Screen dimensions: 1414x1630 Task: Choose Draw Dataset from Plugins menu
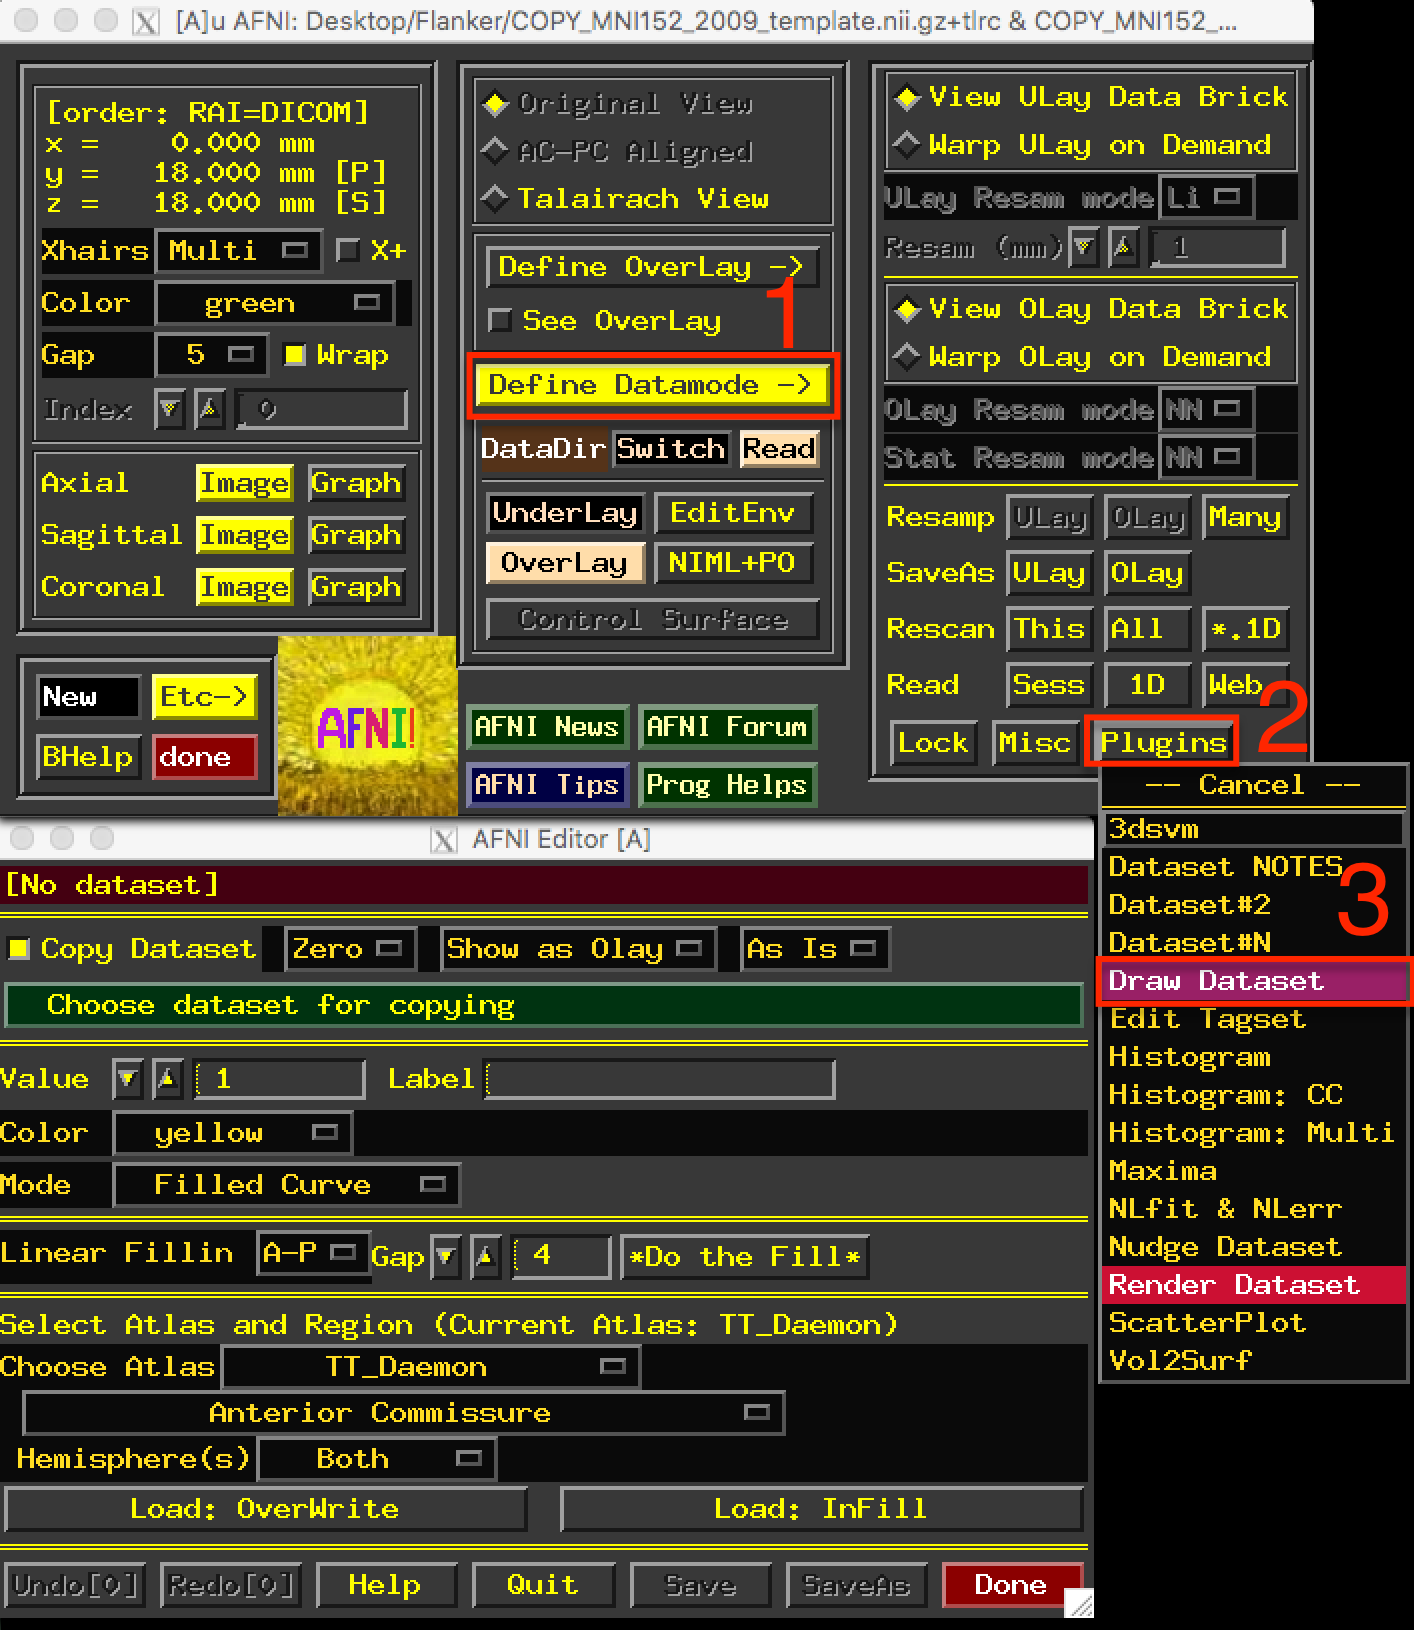(x=1253, y=981)
